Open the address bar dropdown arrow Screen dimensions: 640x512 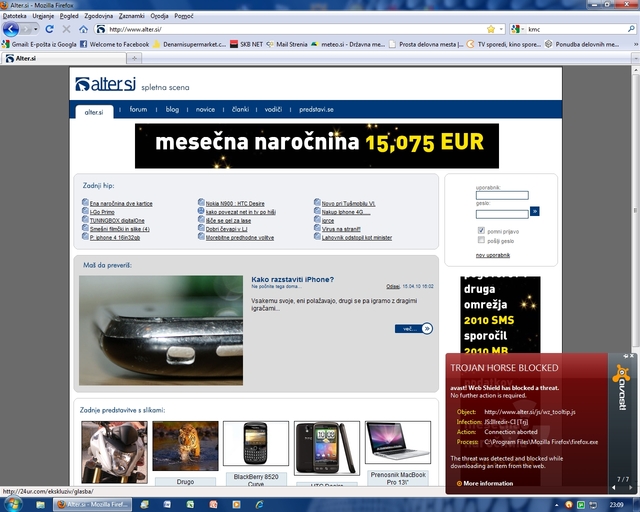tap(501, 29)
